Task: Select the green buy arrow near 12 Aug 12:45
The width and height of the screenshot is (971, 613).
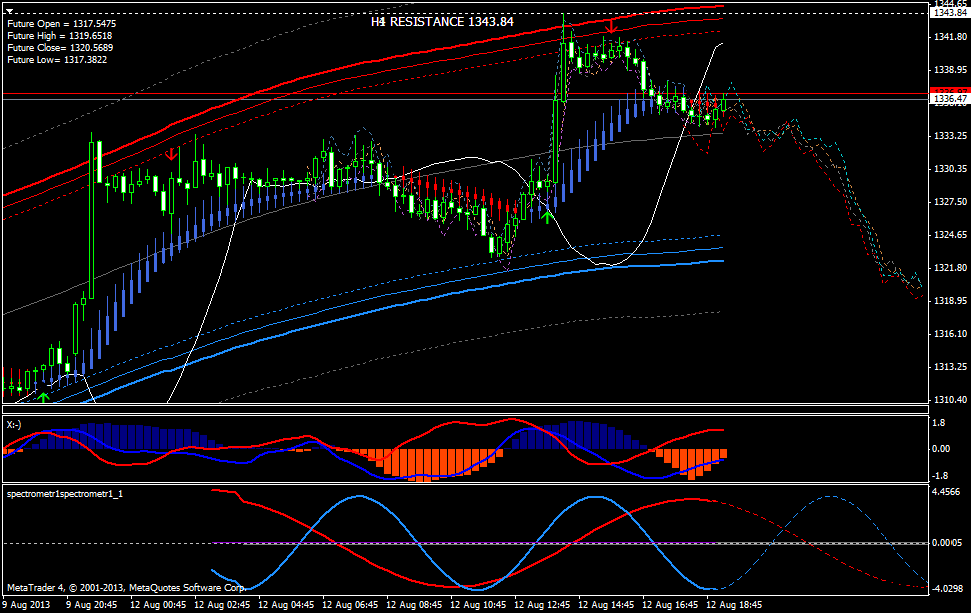Action: coord(547,215)
